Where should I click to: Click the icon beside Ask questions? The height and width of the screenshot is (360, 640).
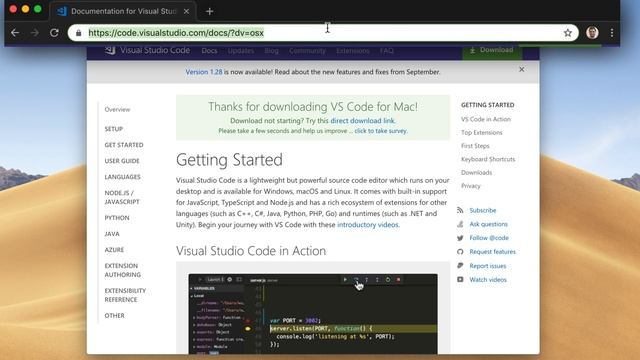coord(460,224)
